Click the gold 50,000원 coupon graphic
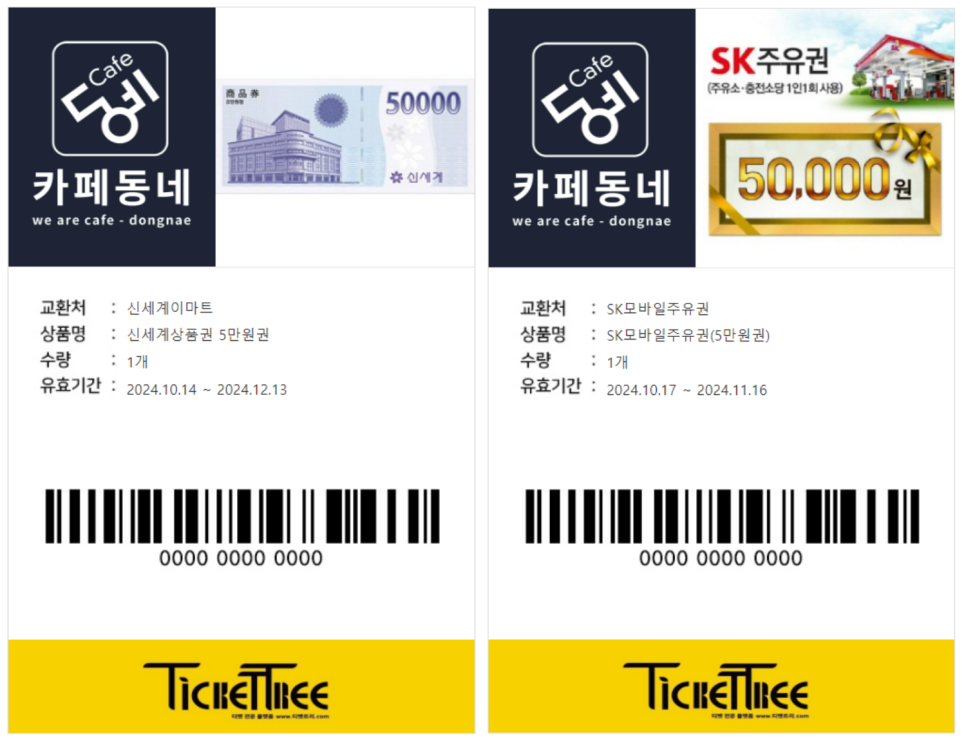 coord(825,179)
